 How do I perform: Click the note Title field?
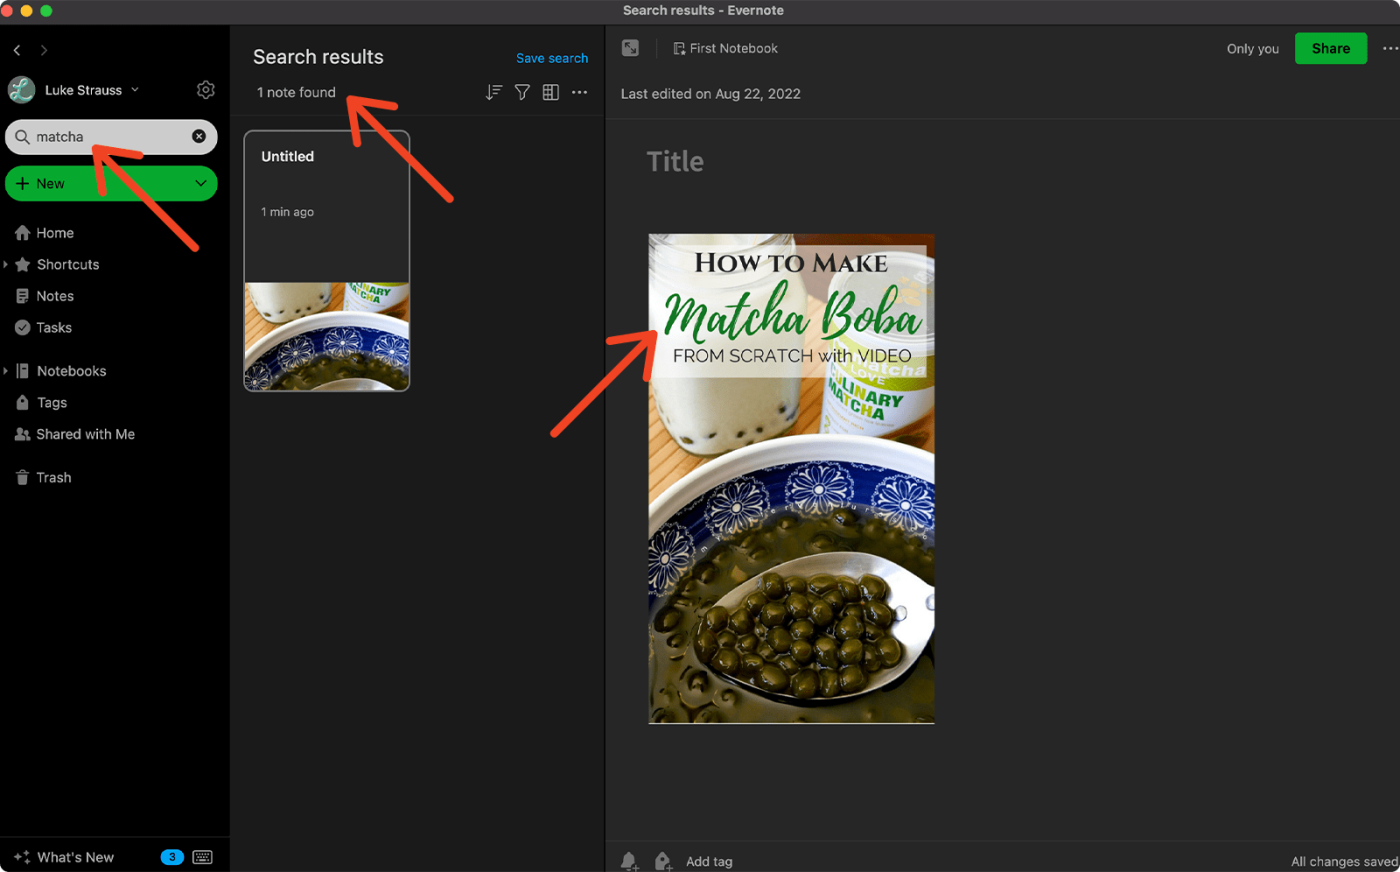tap(675, 162)
